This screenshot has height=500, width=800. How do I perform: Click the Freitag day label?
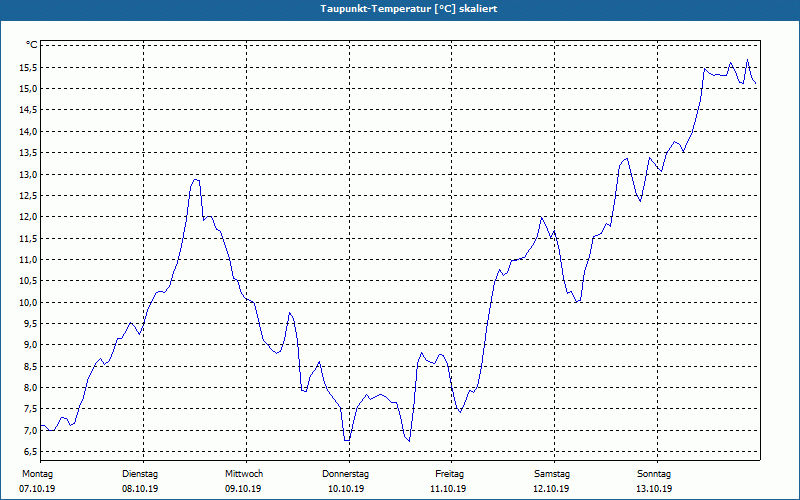[x=449, y=474]
